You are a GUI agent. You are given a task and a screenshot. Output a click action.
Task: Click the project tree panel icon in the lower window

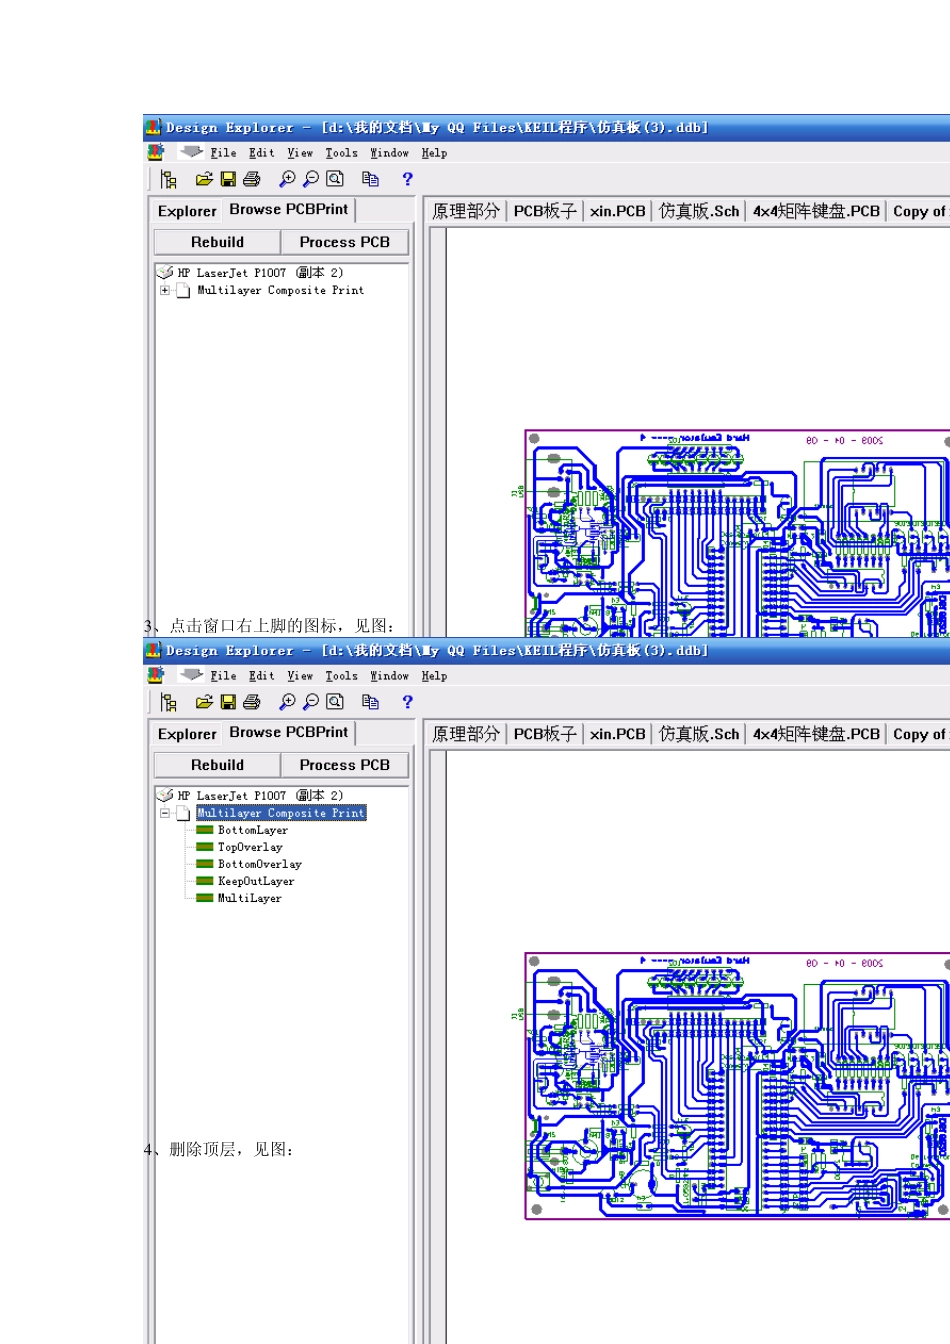click(x=169, y=702)
